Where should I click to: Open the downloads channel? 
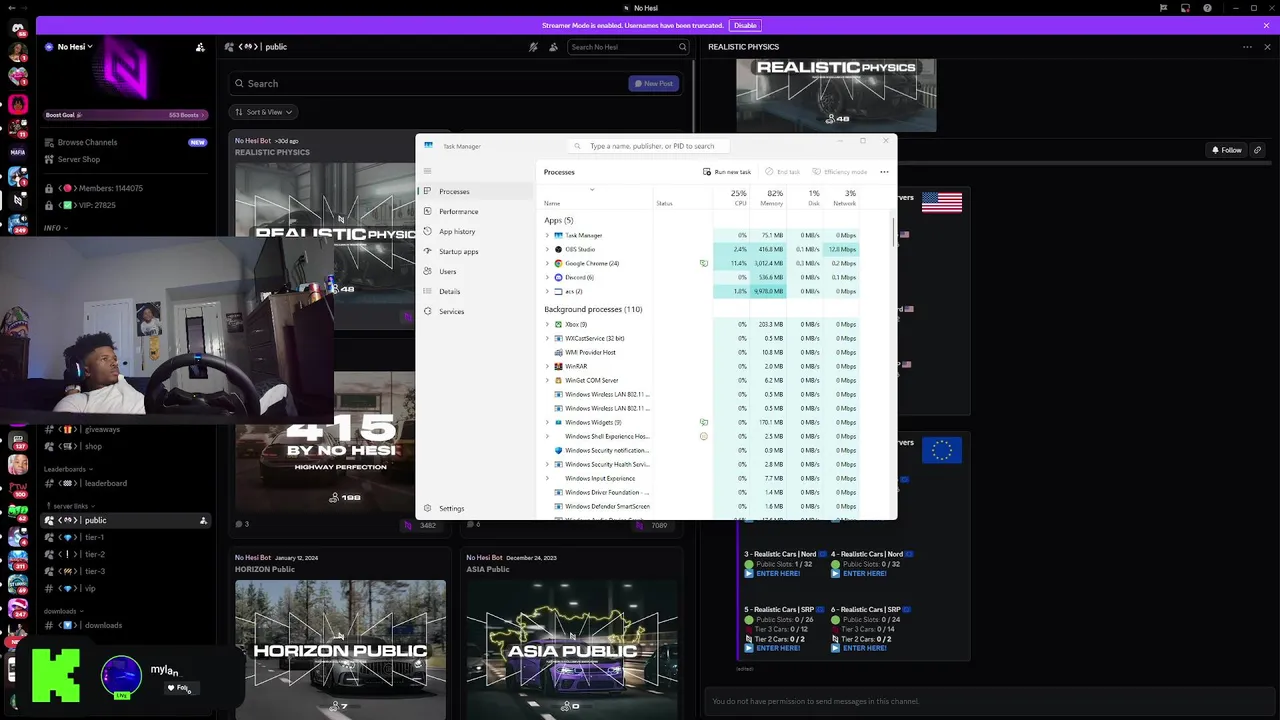pos(125,625)
